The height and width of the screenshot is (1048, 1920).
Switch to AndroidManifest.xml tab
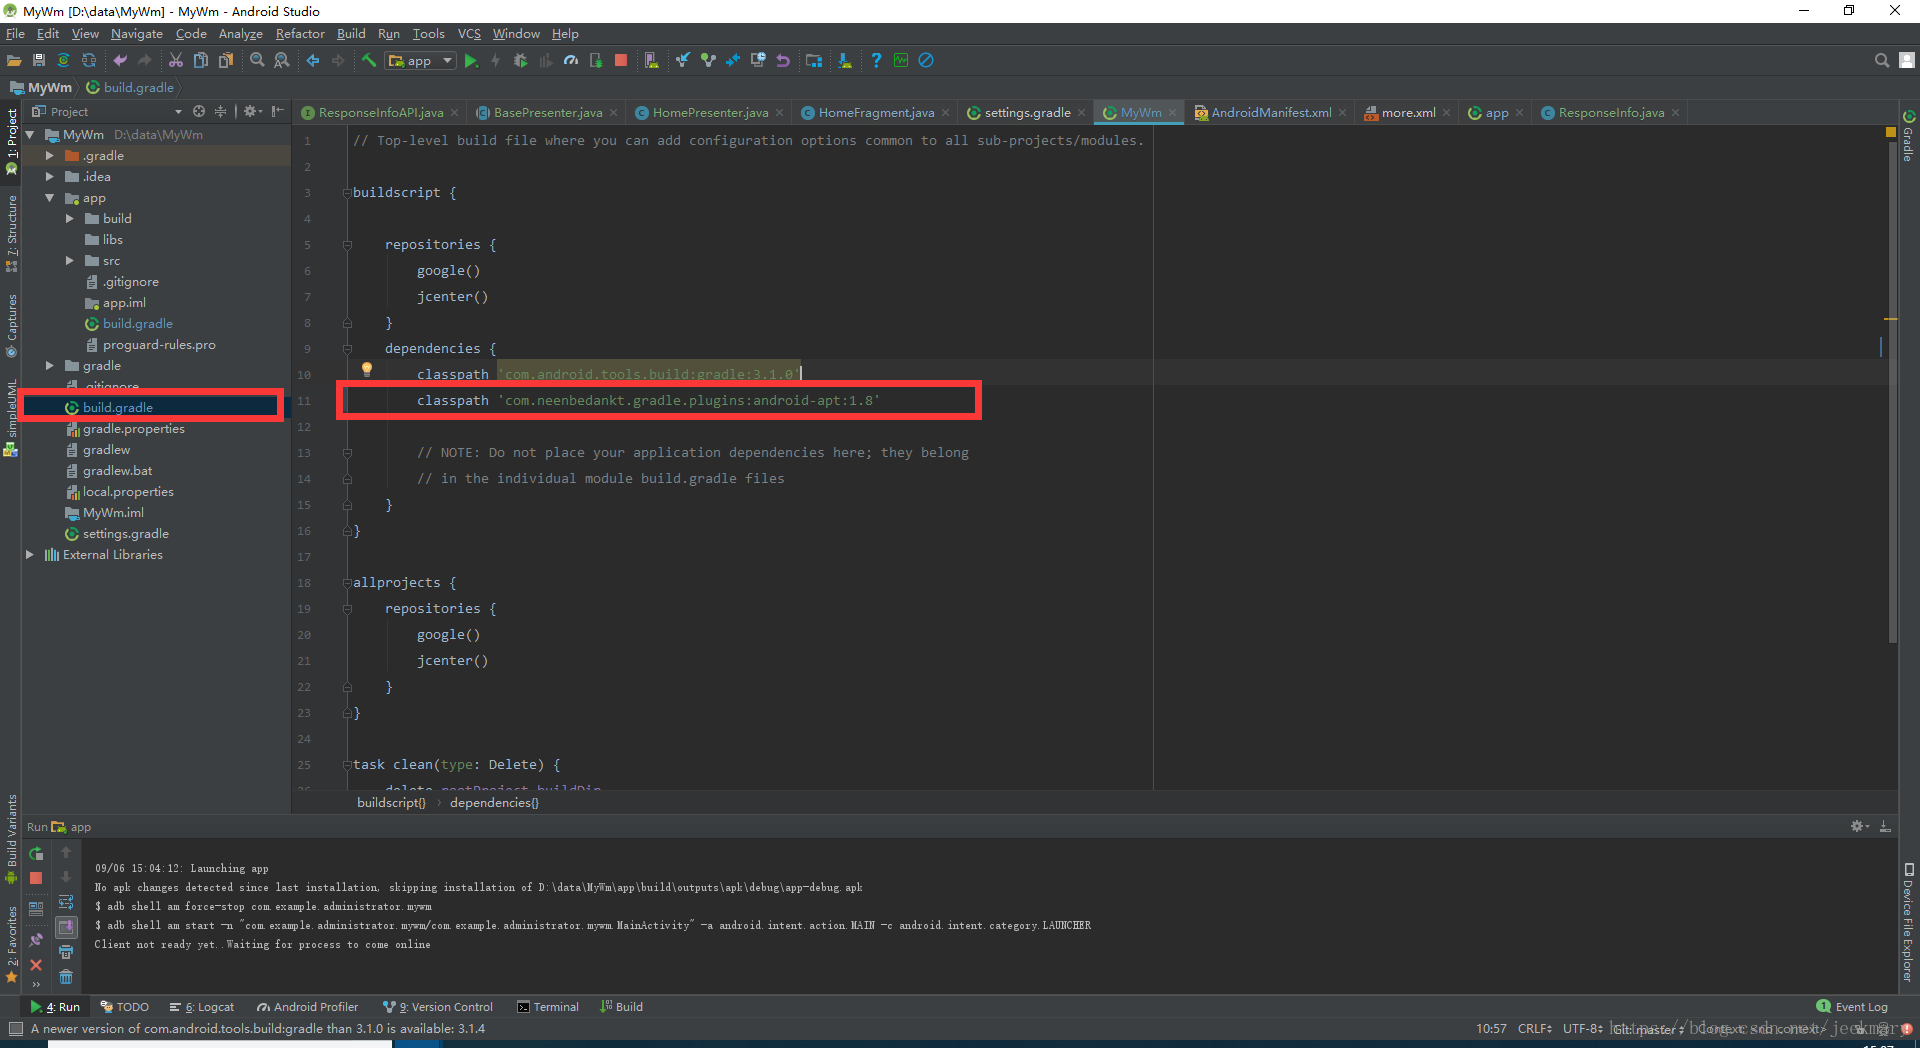pyautogui.click(x=1271, y=113)
